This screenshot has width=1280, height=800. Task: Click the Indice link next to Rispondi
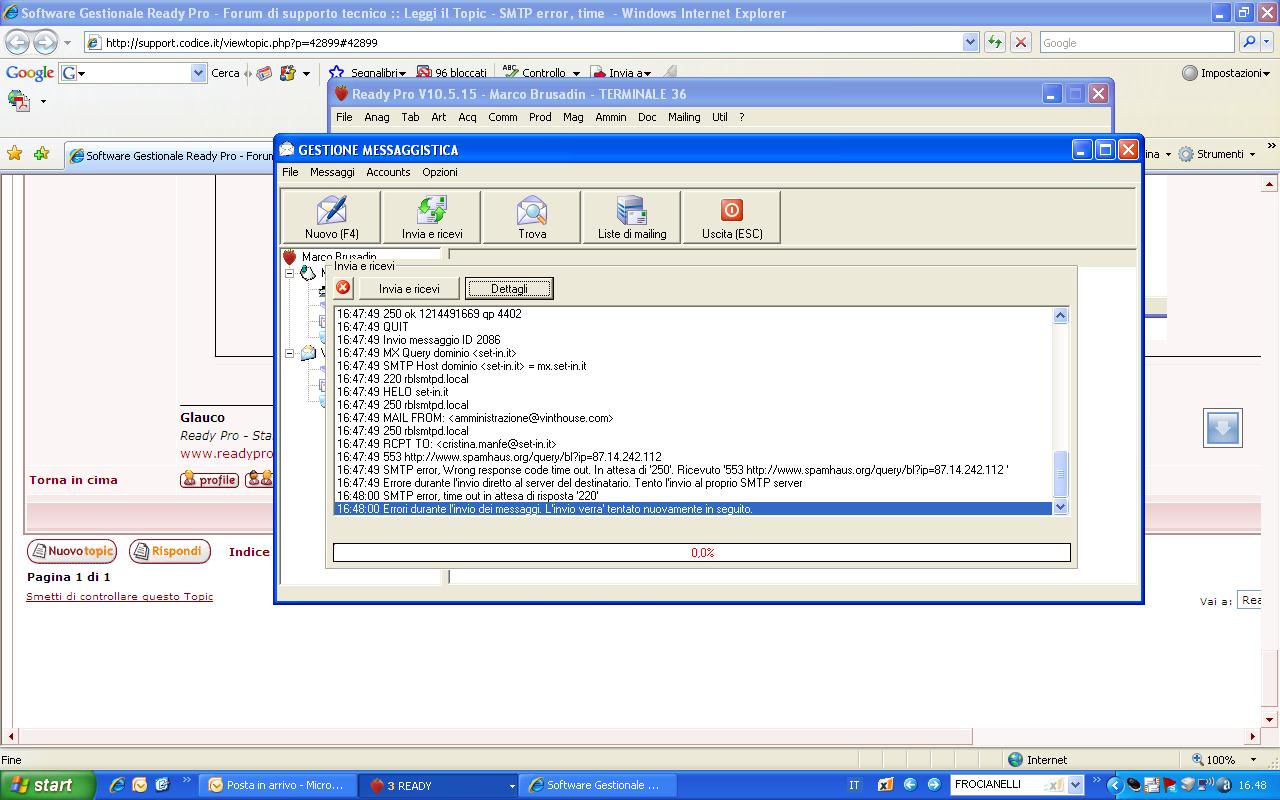point(249,552)
